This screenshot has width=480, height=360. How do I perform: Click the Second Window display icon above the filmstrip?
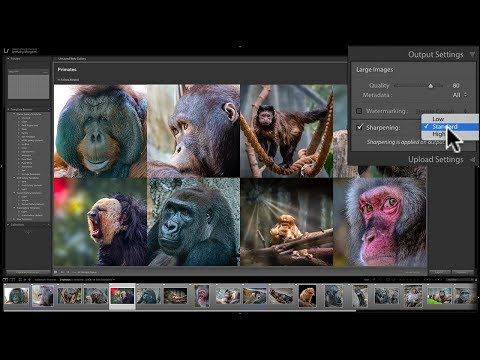(x=12, y=280)
